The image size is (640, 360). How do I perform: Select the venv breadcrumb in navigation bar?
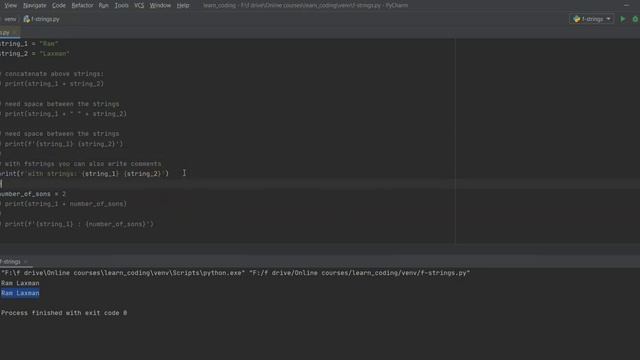pos(10,19)
